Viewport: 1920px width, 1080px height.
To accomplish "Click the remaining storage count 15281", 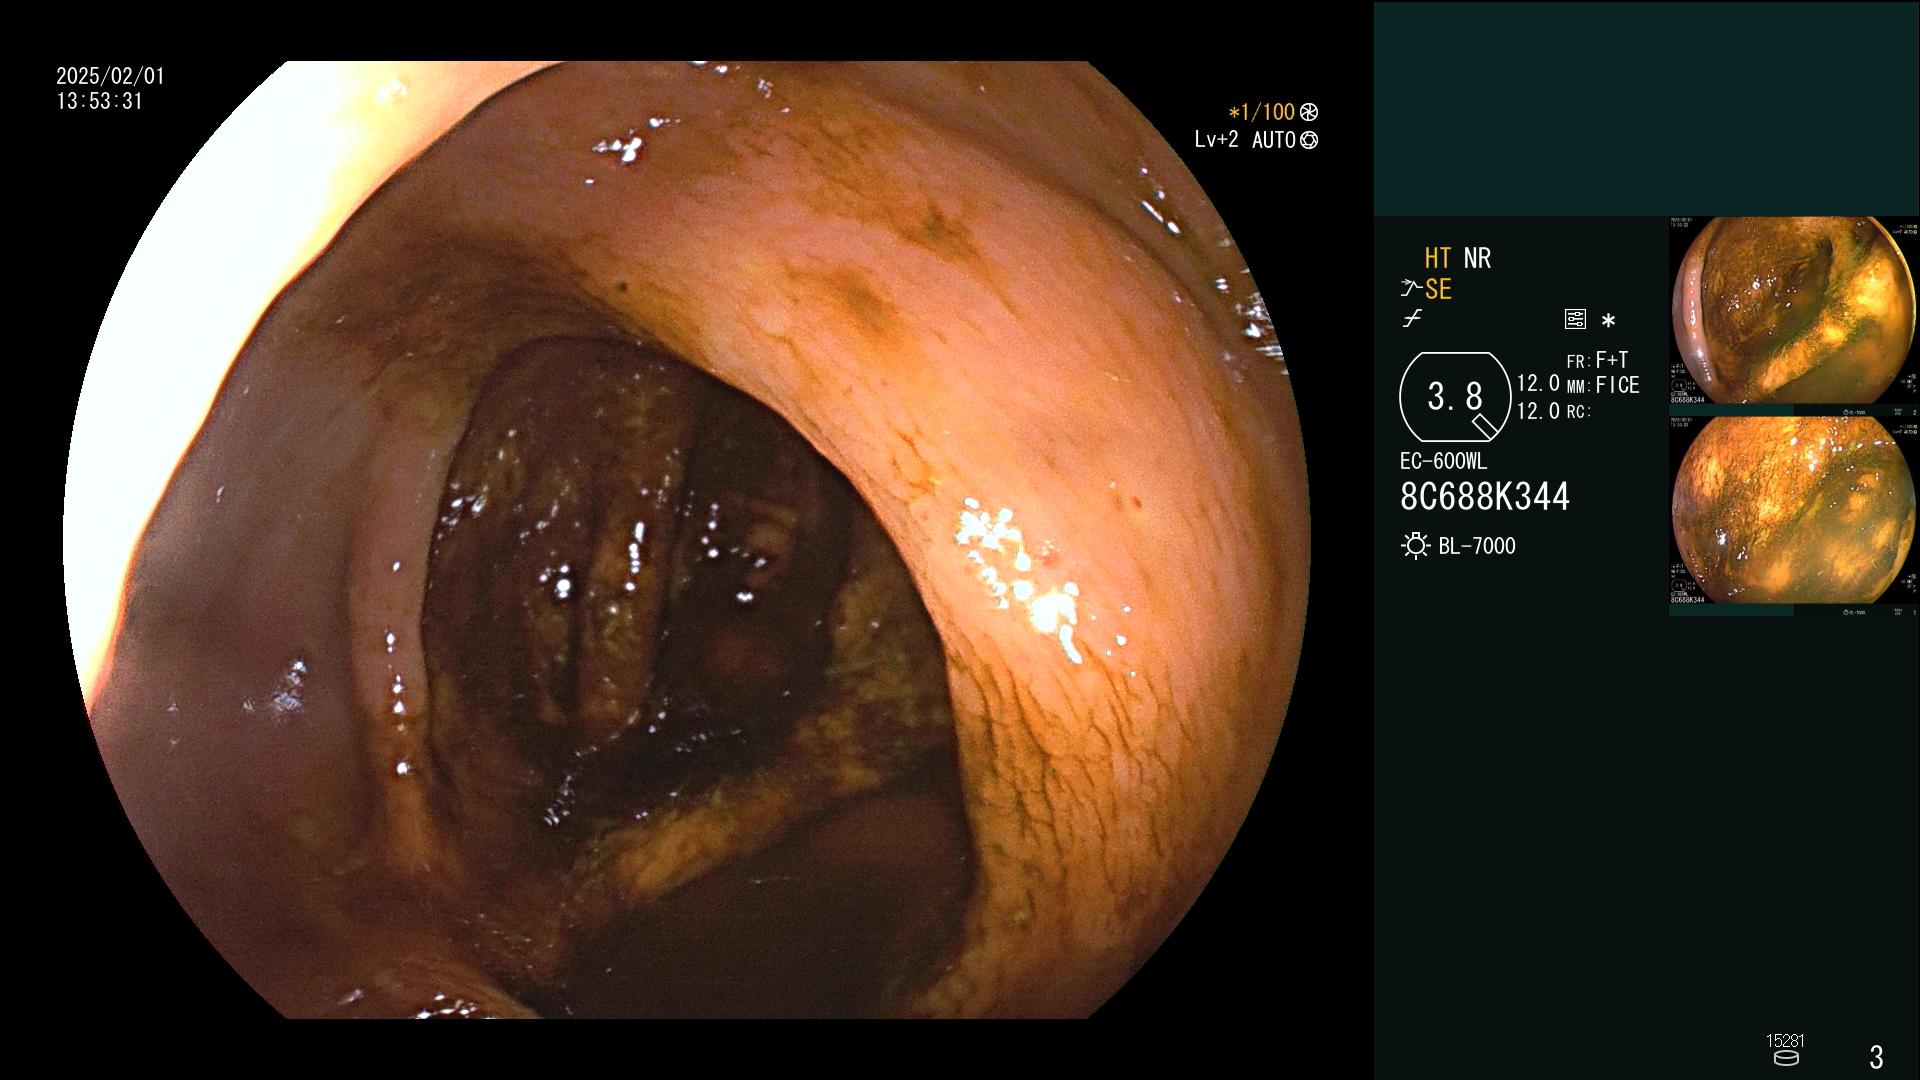I will click(1785, 1041).
